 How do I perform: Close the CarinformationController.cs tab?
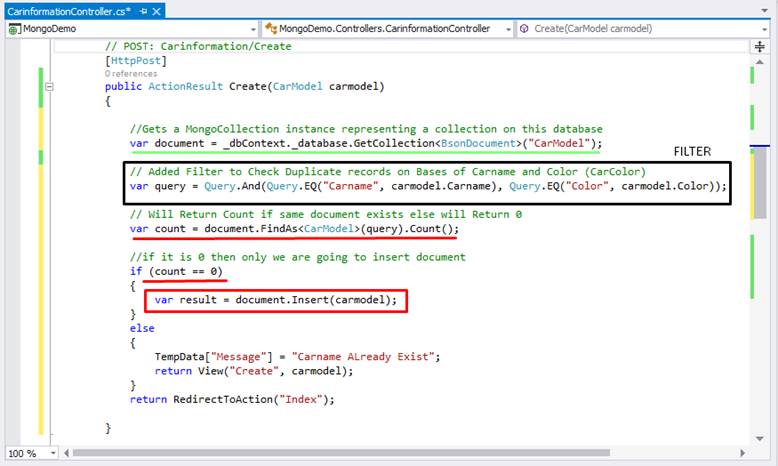point(156,11)
